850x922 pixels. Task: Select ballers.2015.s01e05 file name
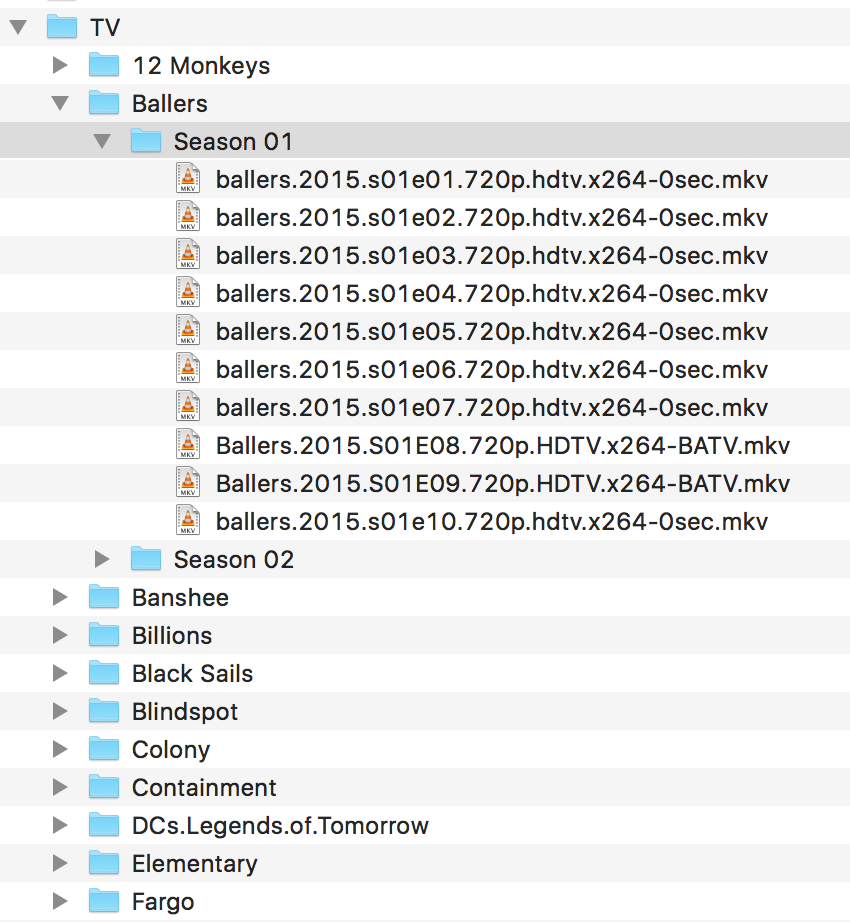[491, 332]
